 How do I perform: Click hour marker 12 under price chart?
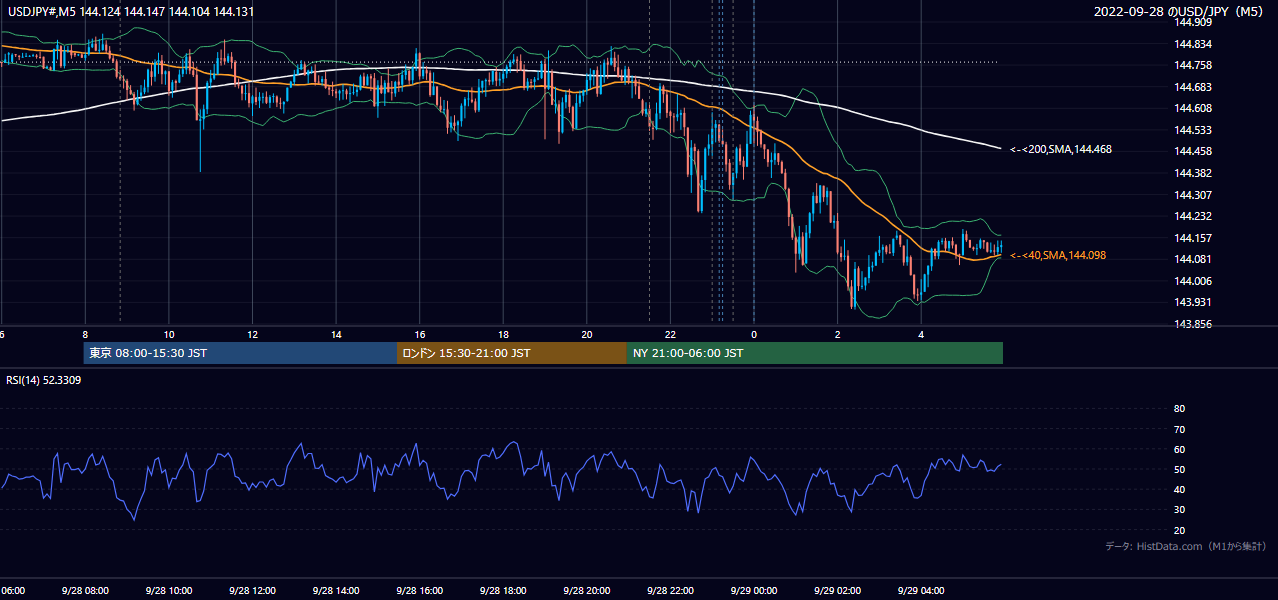[253, 335]
